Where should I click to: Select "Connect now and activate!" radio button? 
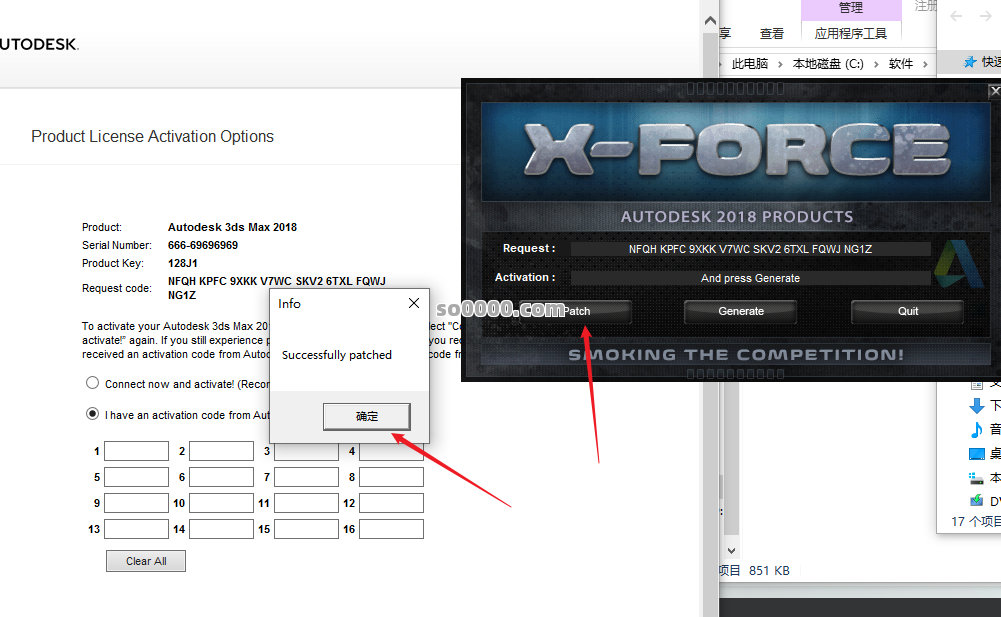(93, 383)
